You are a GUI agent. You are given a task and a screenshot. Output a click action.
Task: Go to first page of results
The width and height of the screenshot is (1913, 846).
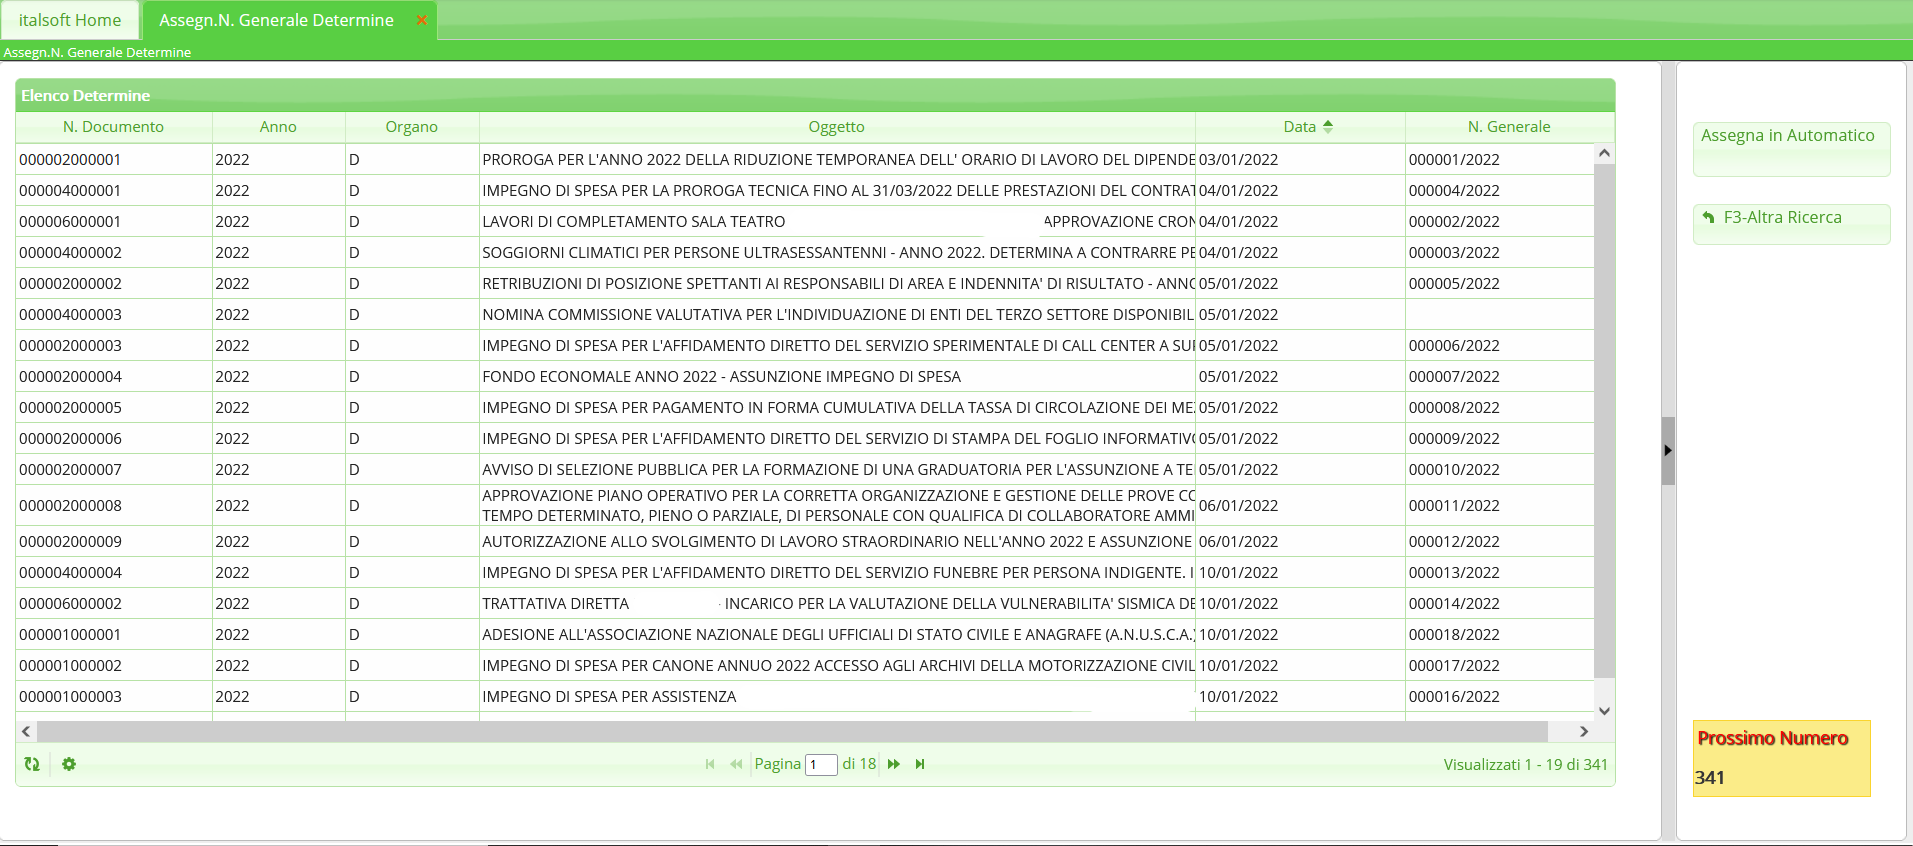[710, 764]
